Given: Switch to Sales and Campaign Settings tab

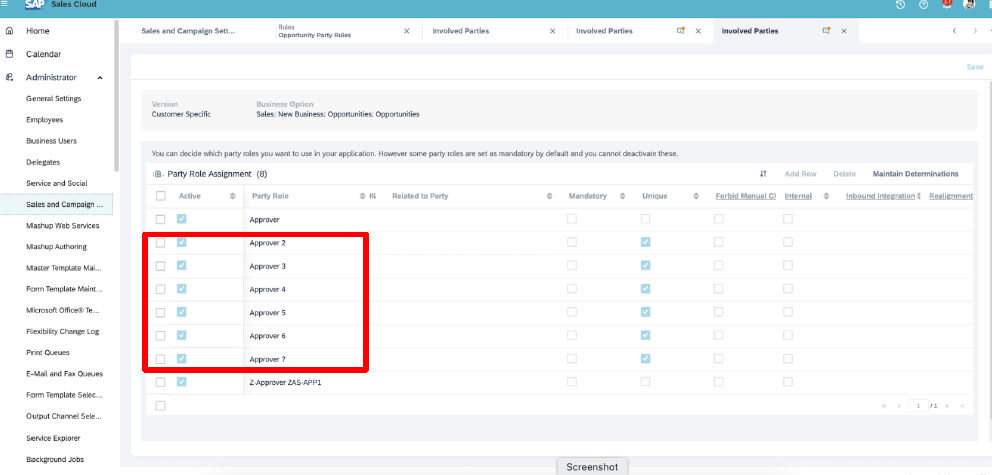Looking at the screenshot, I should point(187,31).
